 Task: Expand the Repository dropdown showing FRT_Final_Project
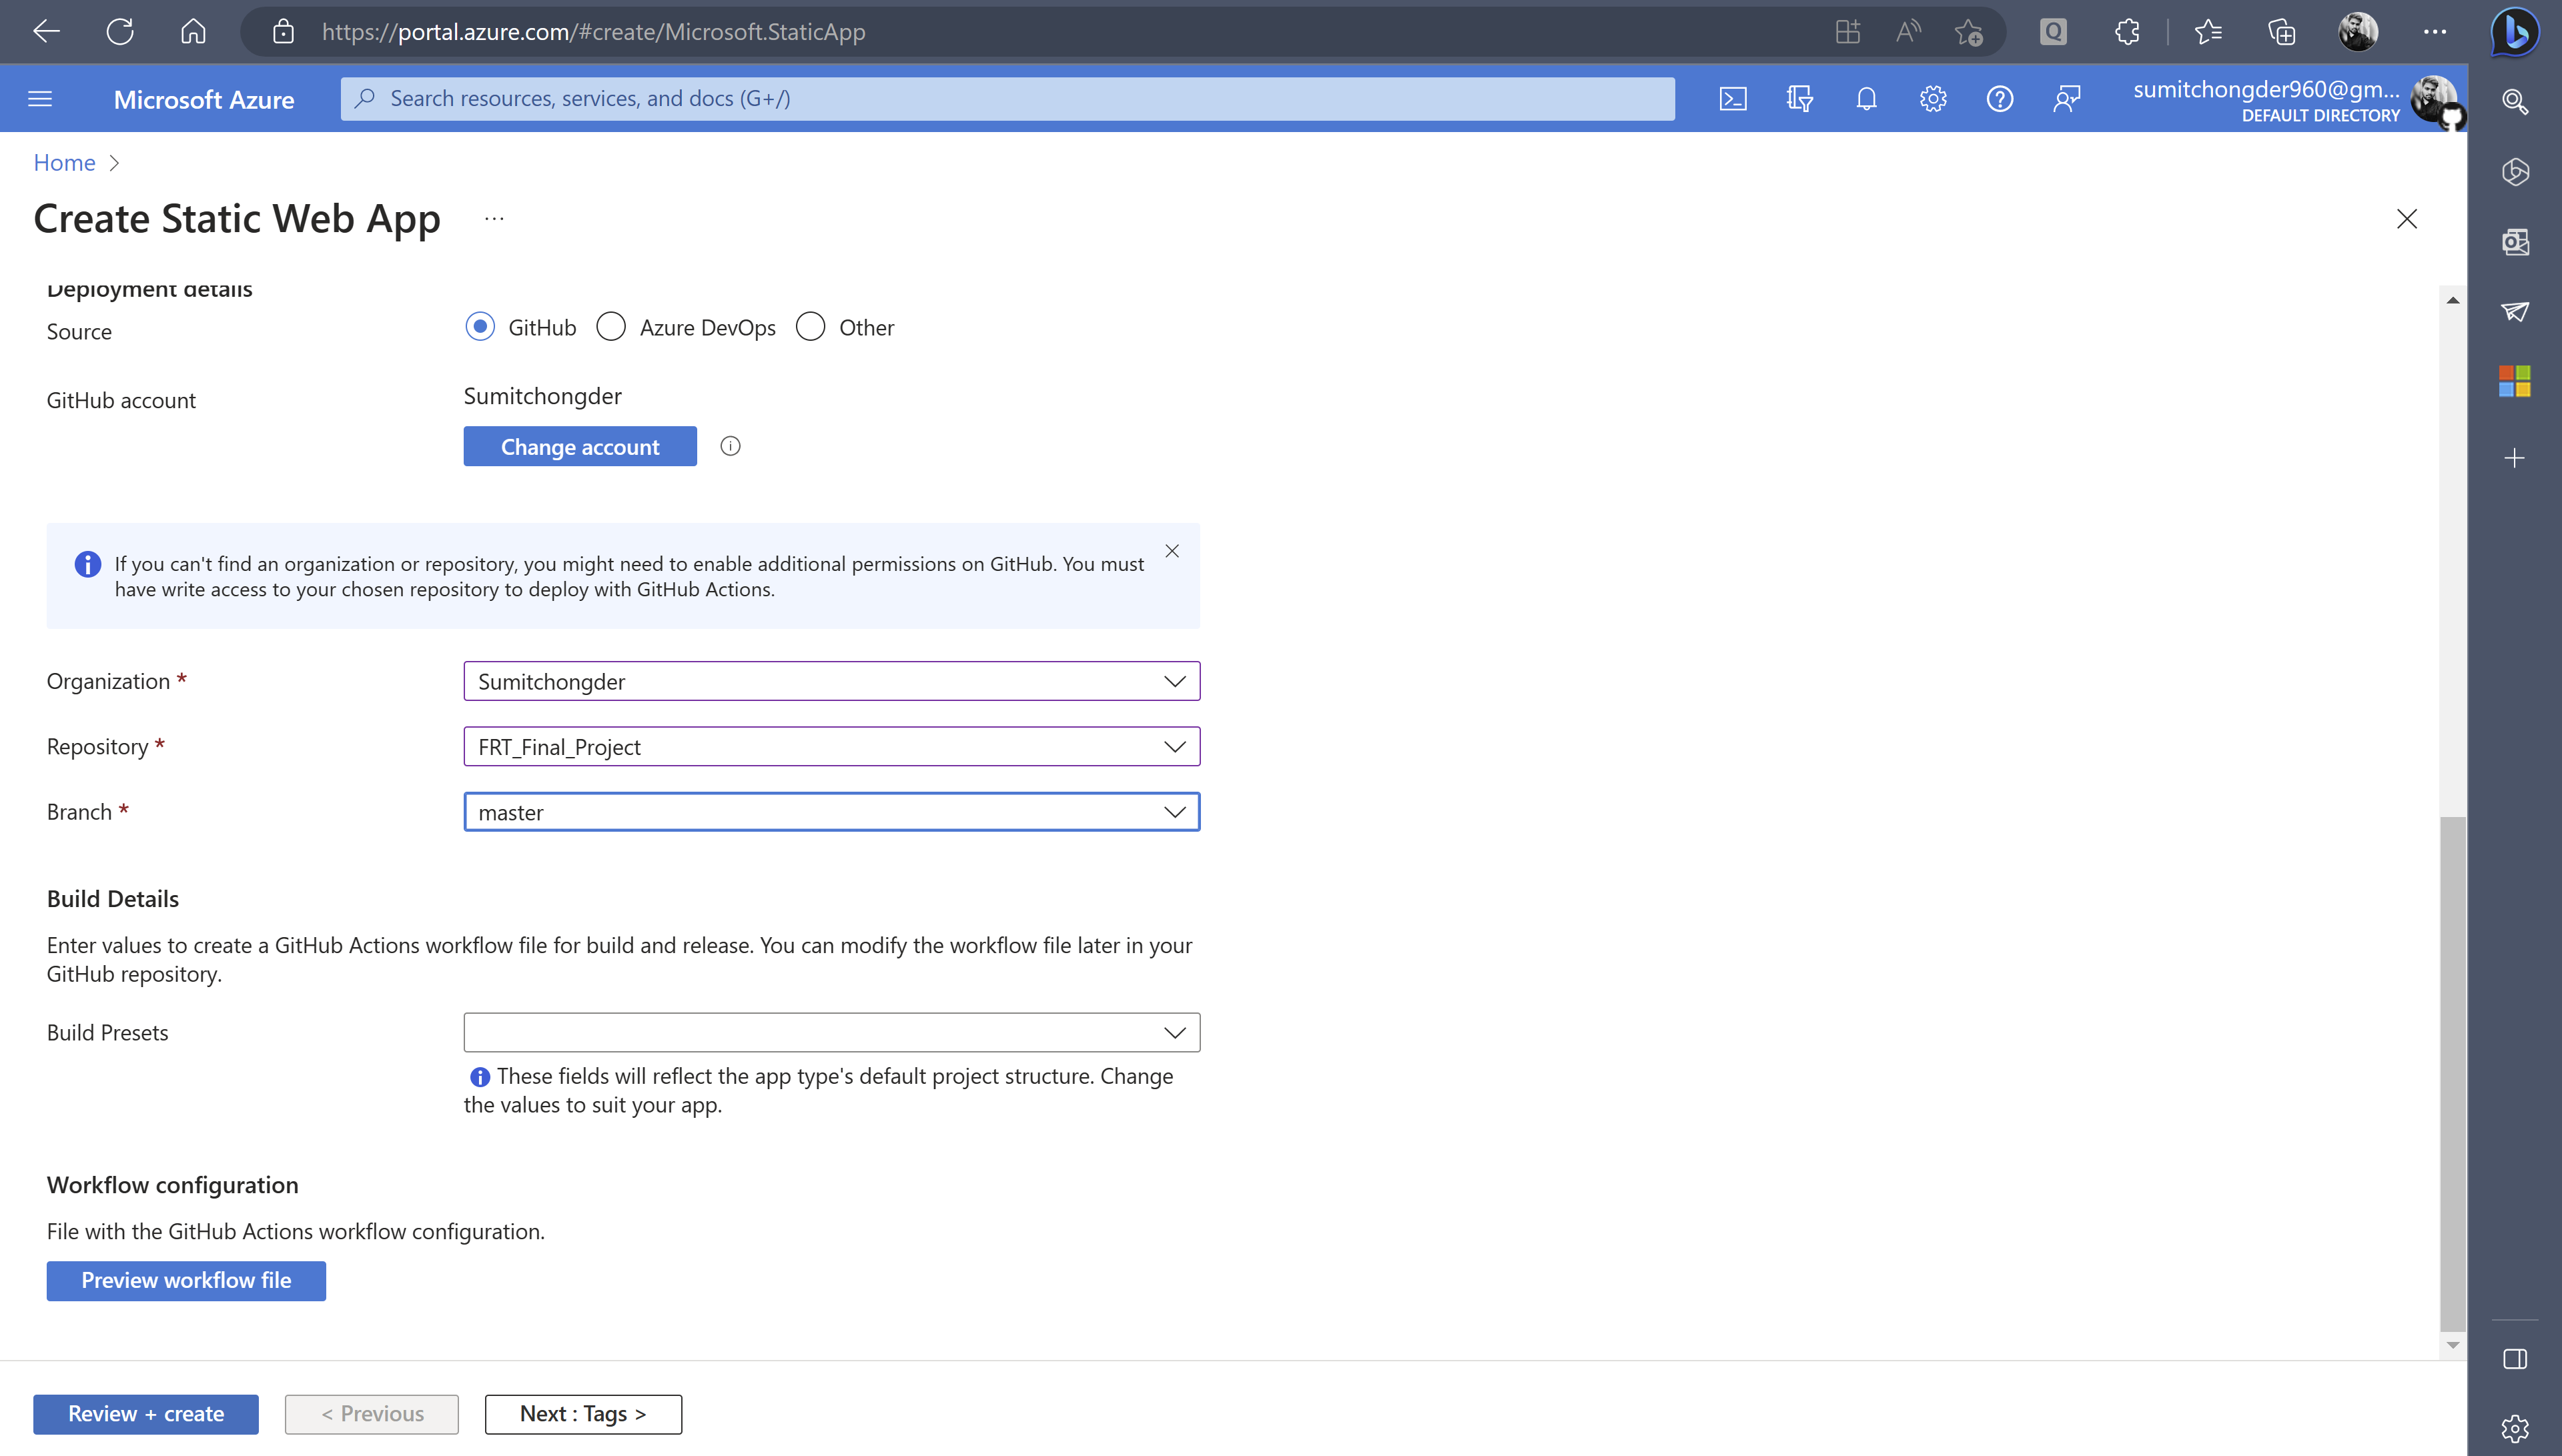(x=1174, y=746)
